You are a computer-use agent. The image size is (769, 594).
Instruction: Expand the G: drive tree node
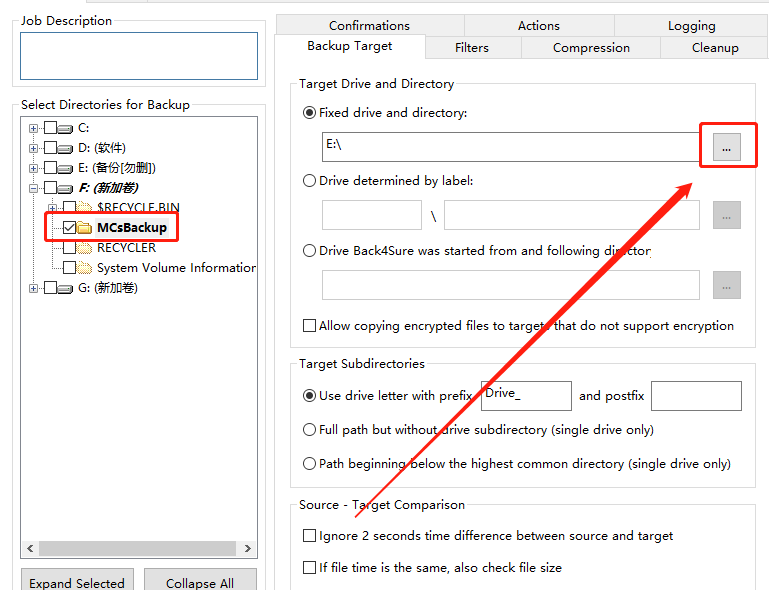(34, 288)
